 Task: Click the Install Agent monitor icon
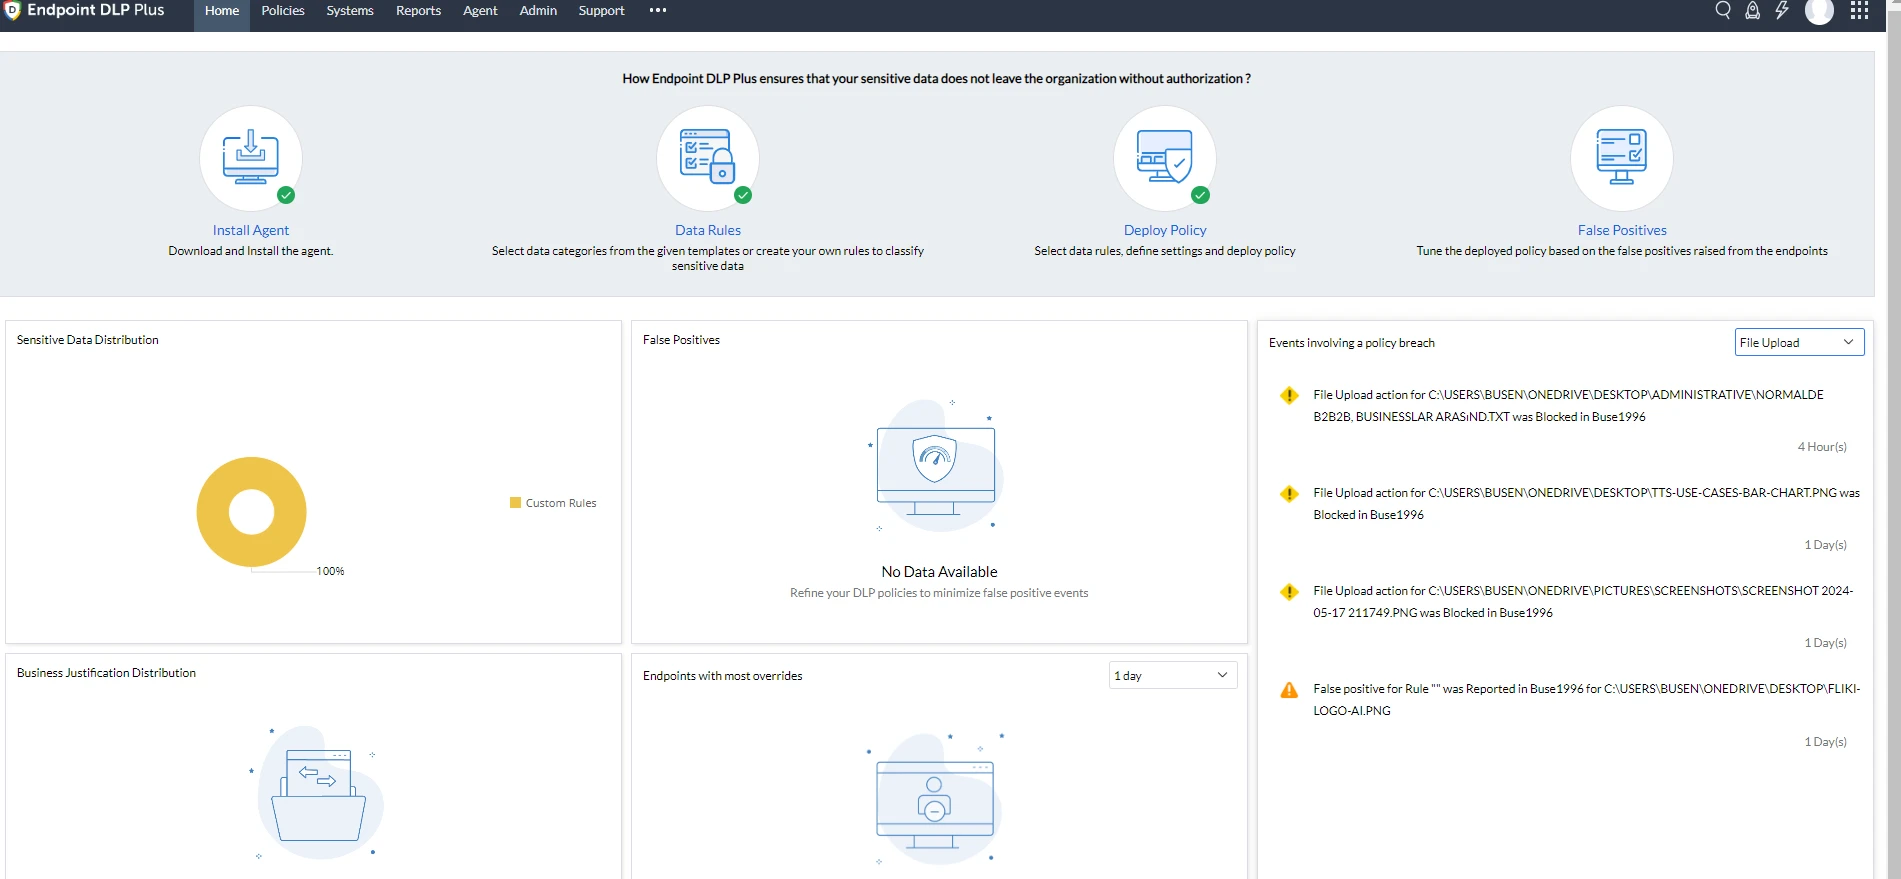(251, 157)
